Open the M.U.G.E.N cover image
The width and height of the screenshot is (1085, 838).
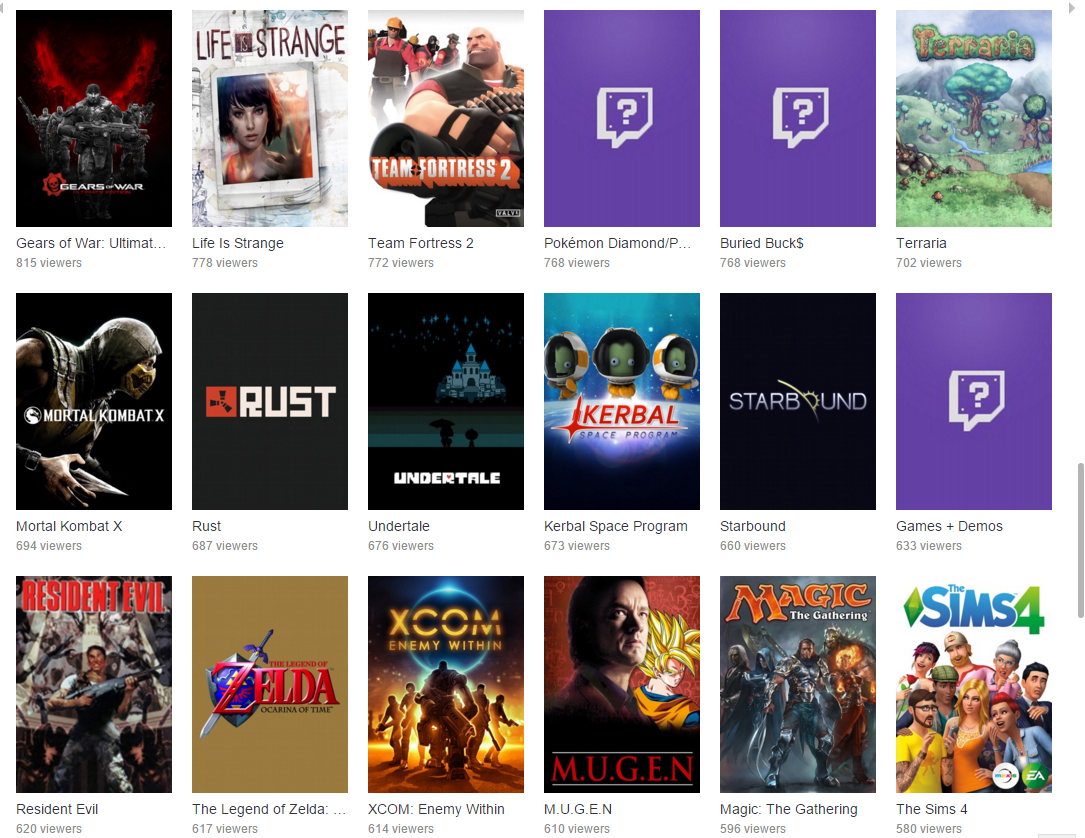[x=621, y=684]
